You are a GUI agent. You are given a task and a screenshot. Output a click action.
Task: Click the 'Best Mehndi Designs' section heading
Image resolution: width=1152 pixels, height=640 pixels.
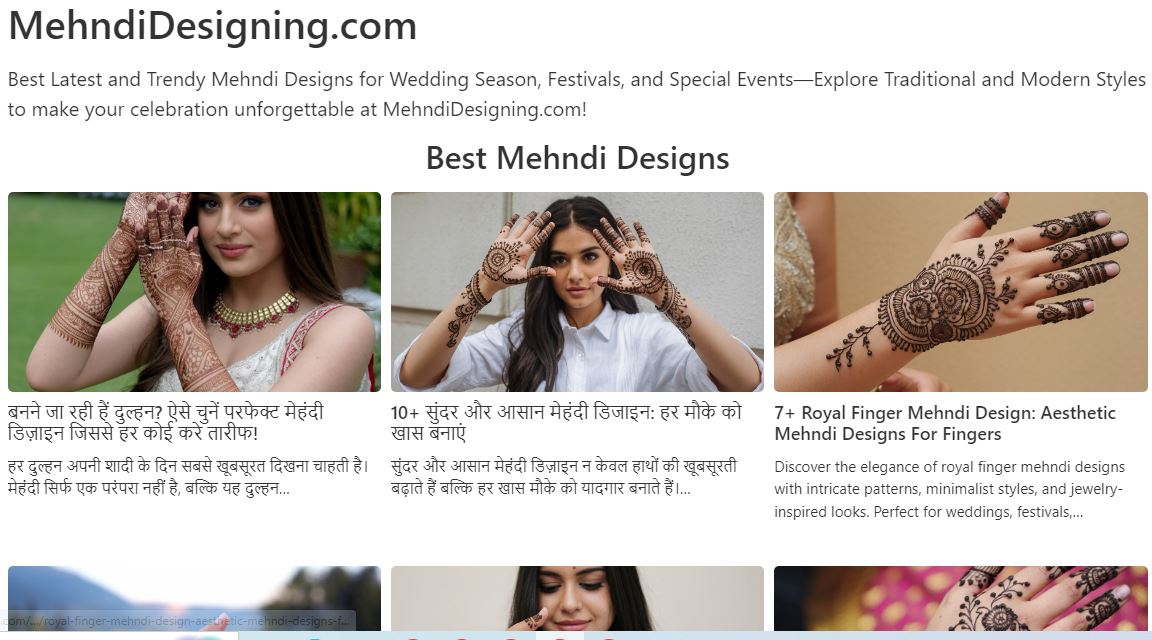pos(577,158)
